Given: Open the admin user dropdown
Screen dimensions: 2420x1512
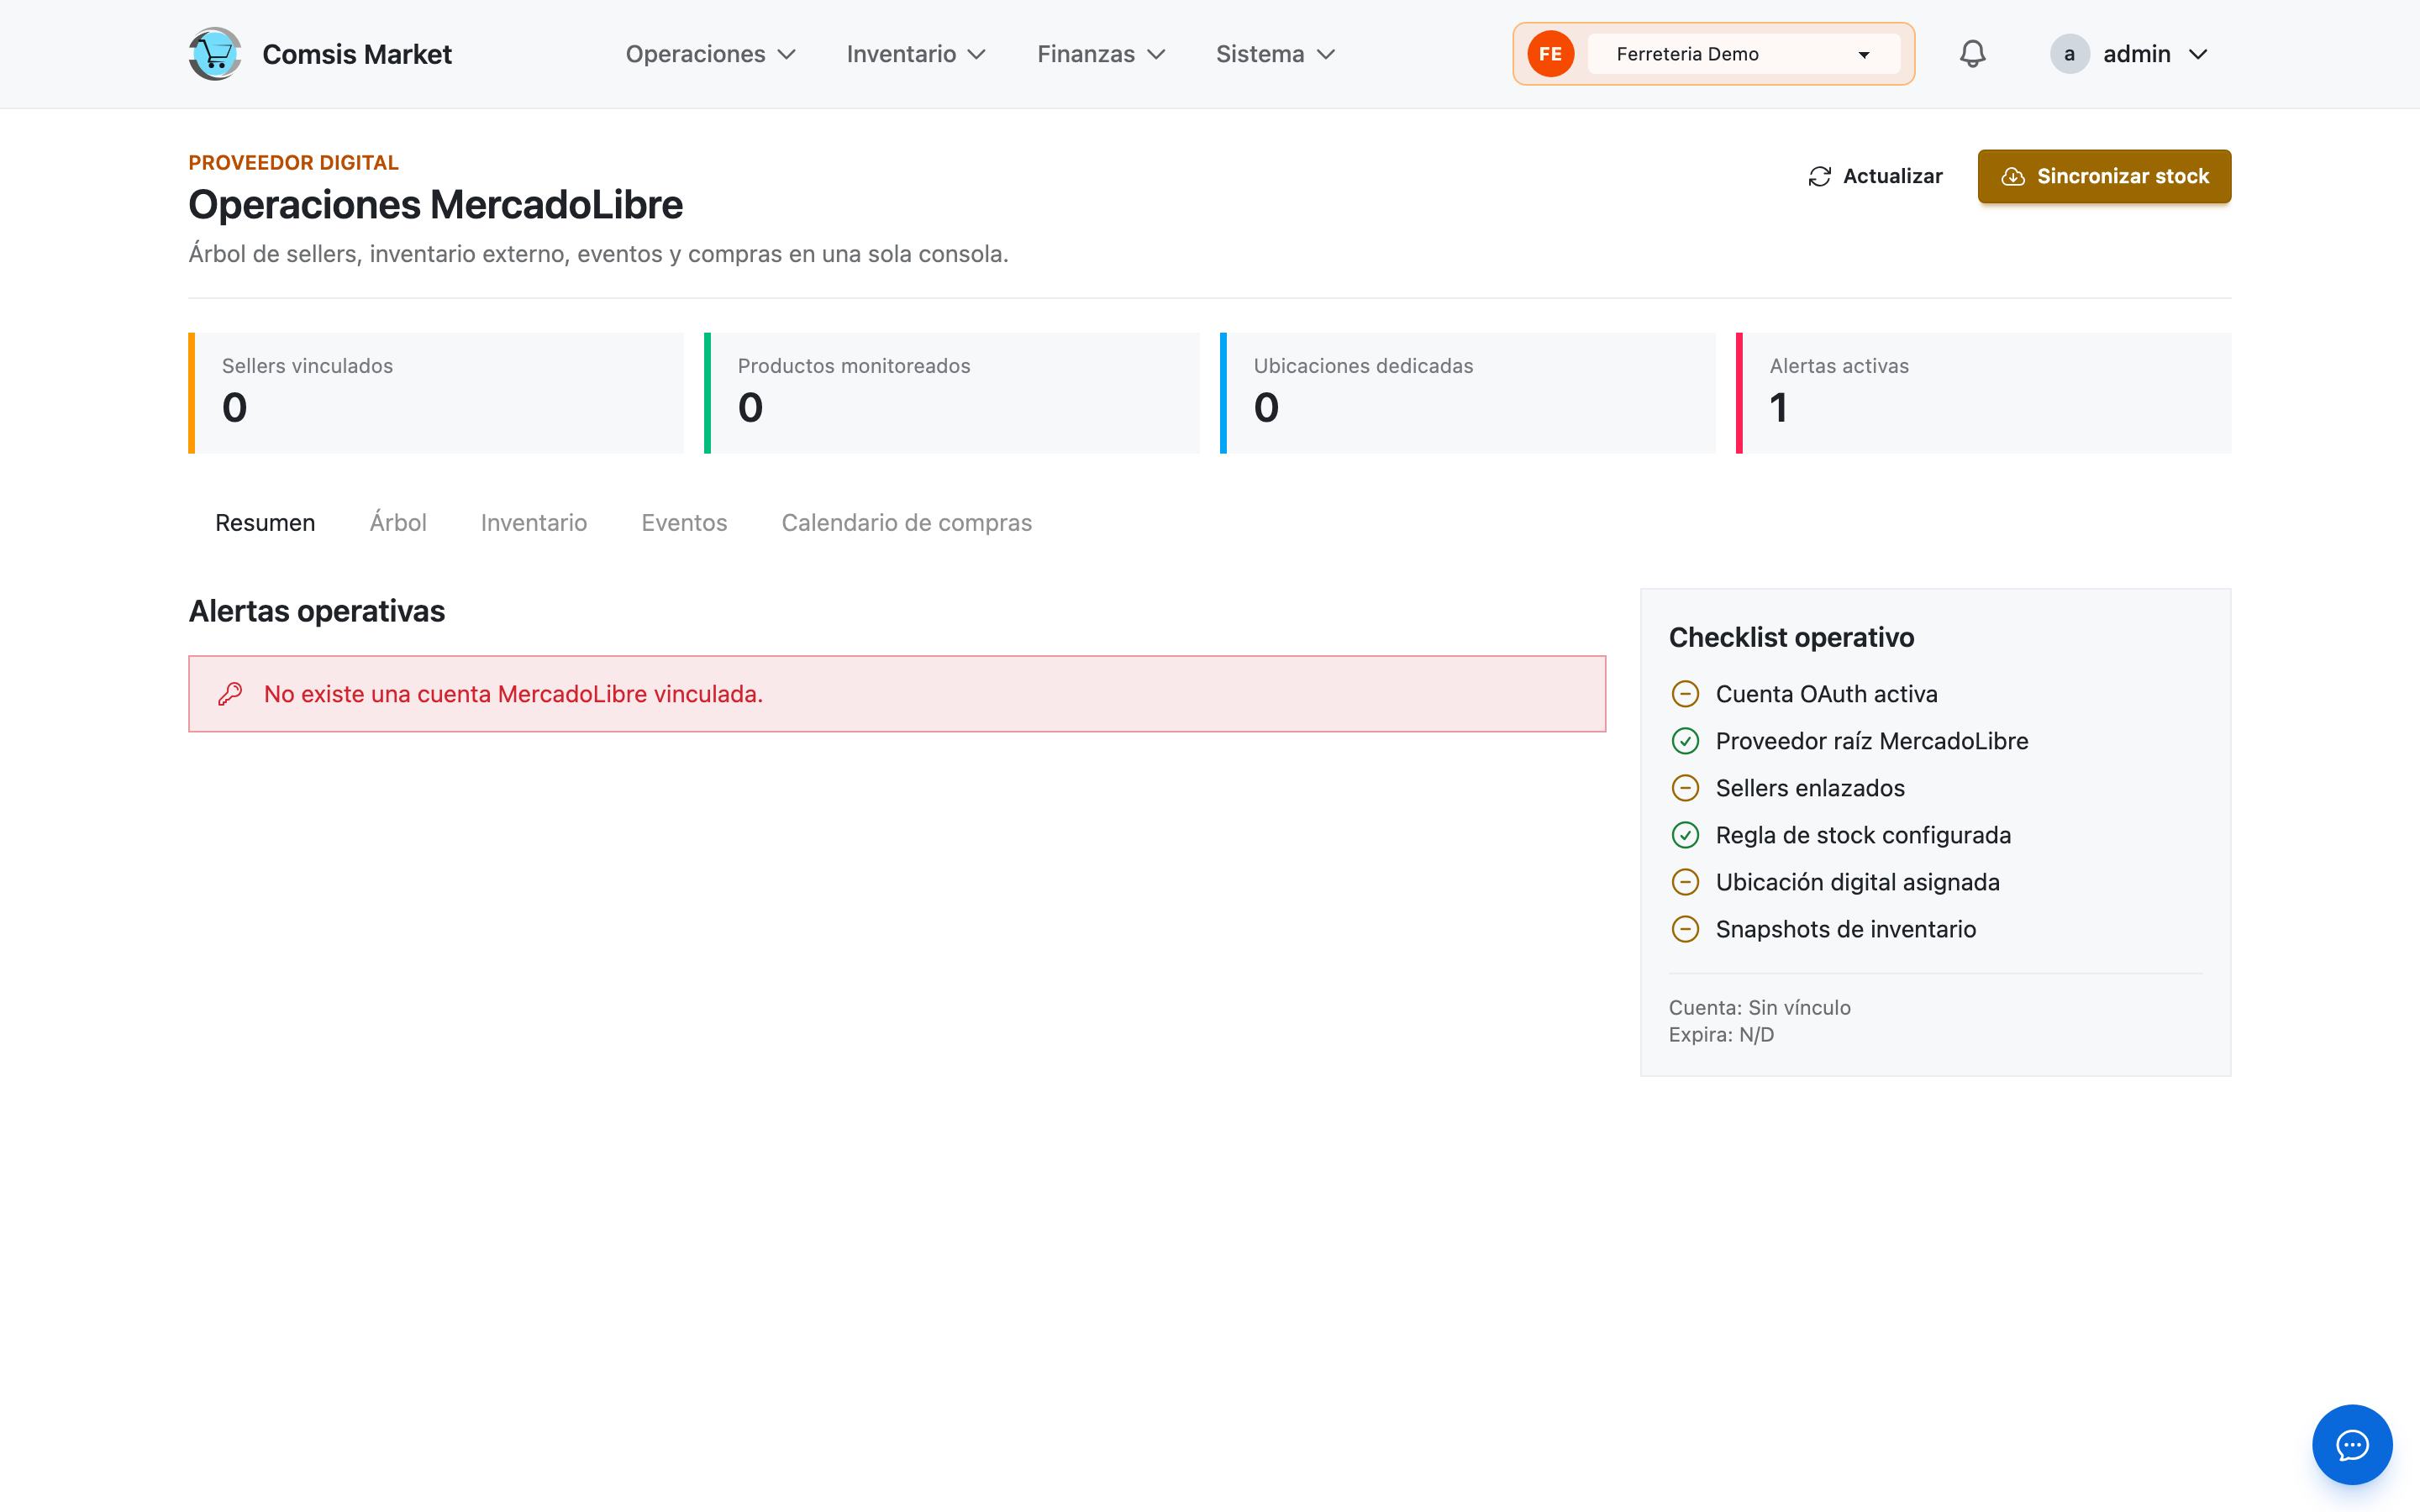Looking at the screenshot, I should (x=2130, y=54).
